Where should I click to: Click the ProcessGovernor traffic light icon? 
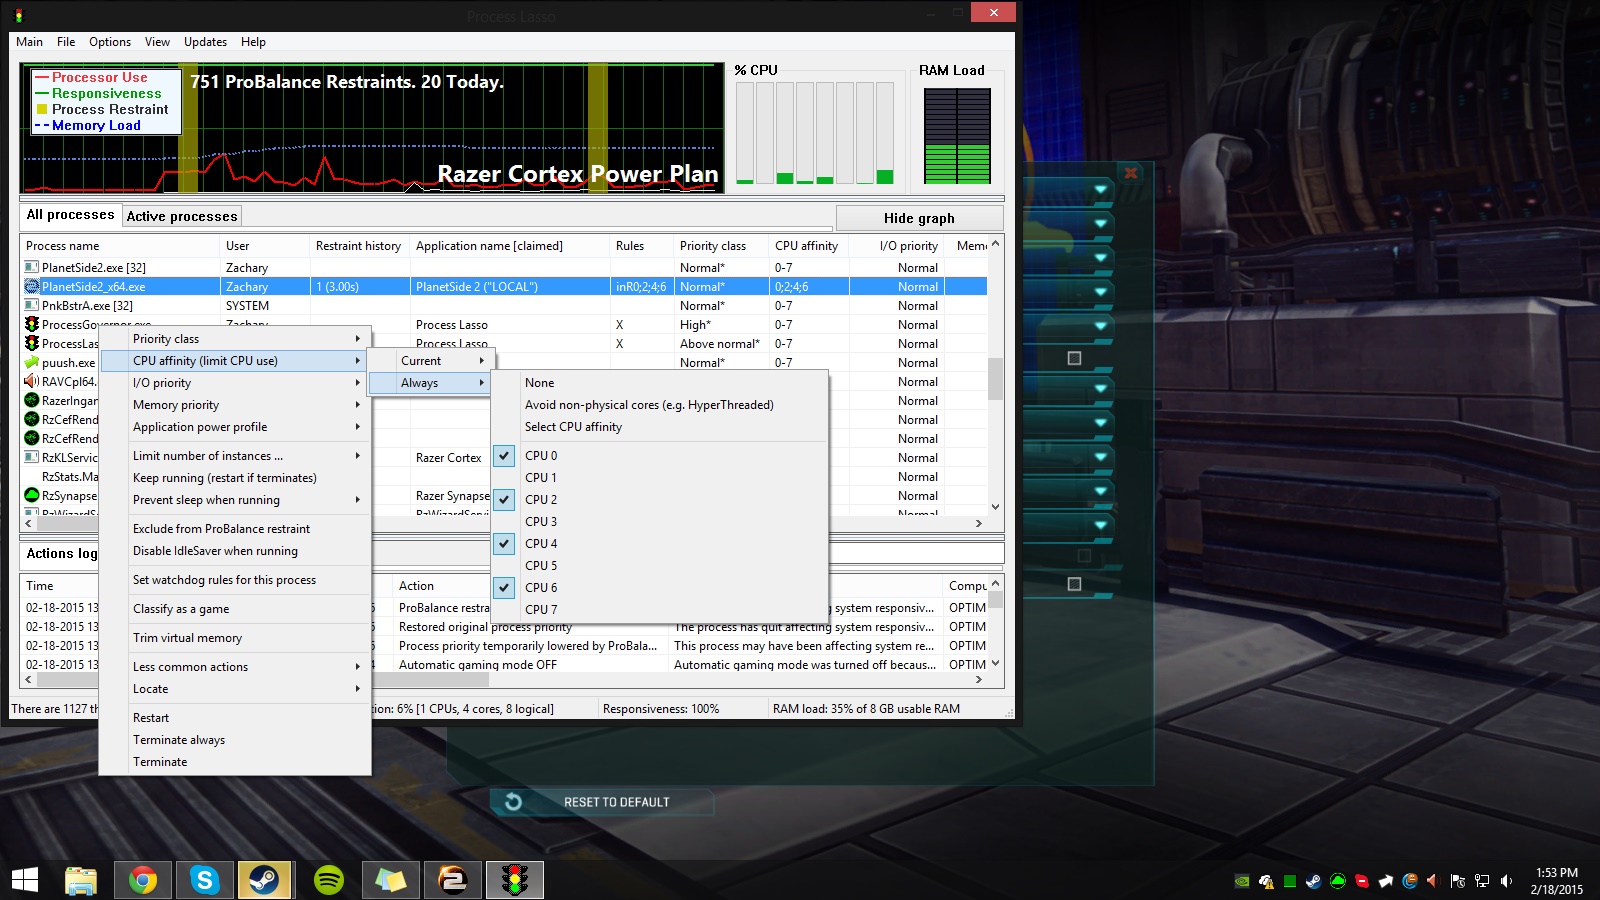pos(32,324)
